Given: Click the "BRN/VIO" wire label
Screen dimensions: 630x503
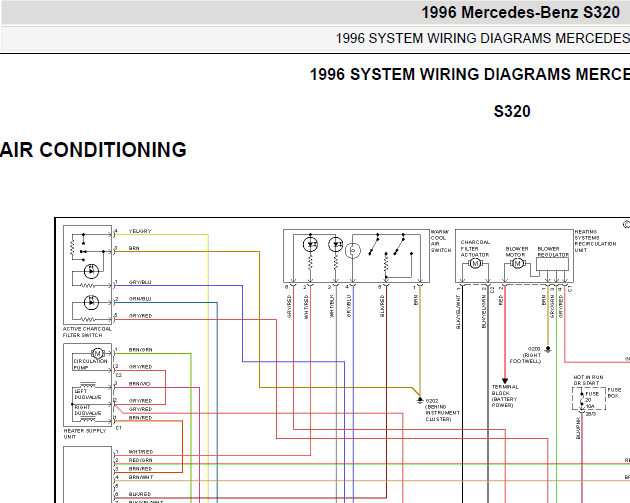Looking at the screenshot, I should click(139, 384).
